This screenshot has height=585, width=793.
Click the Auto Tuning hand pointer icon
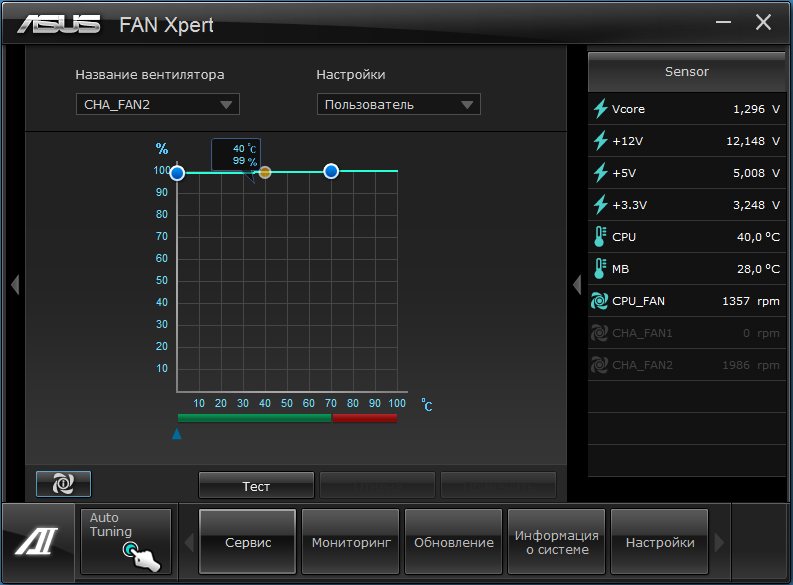pos(142,557)
